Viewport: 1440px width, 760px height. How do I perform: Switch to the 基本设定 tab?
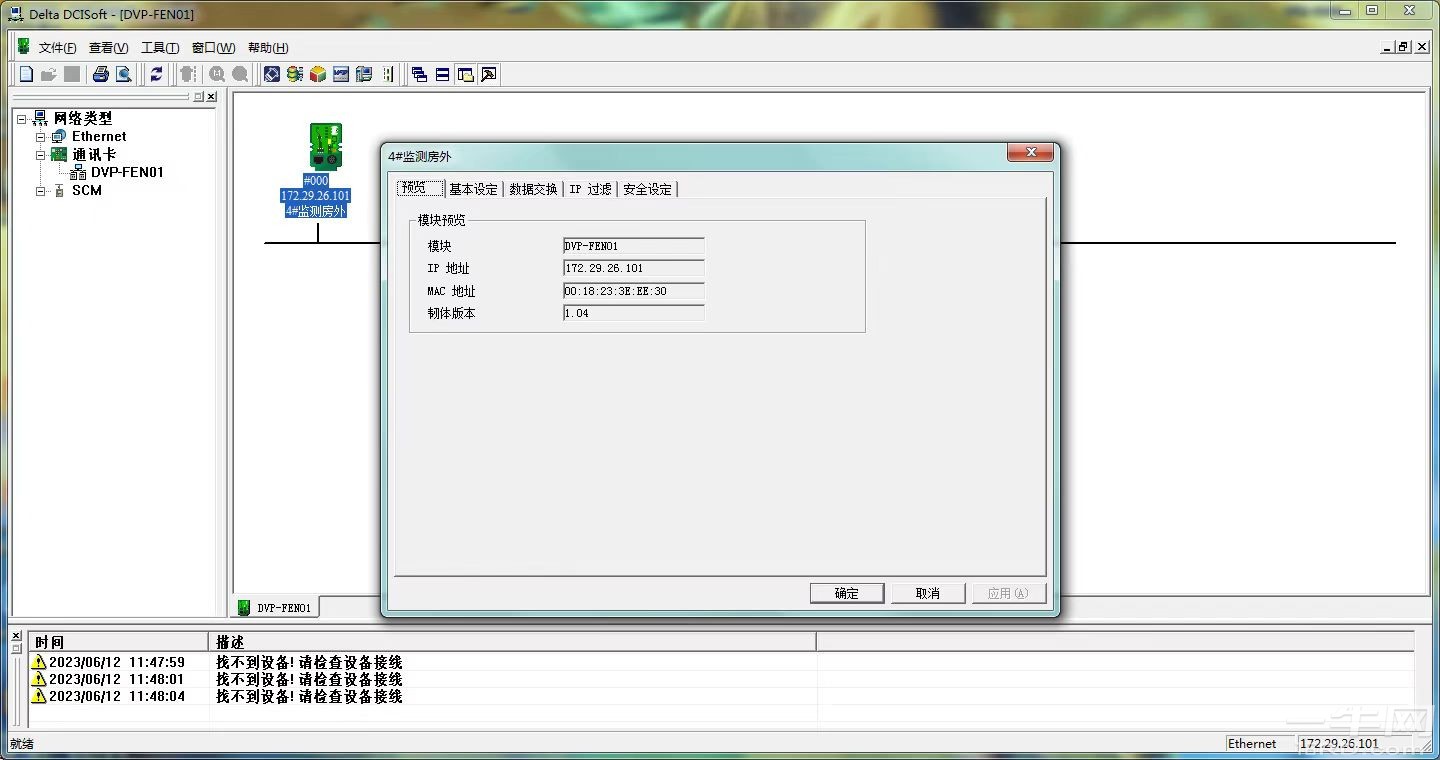[473, 189]
